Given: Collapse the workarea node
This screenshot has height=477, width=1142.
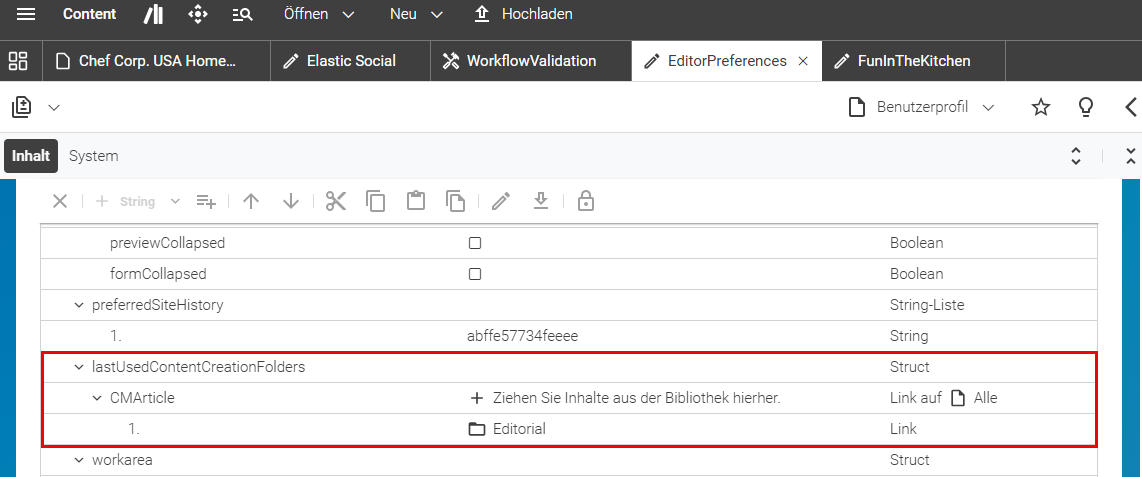Looking at the screenshot, I should coord(79,460).
